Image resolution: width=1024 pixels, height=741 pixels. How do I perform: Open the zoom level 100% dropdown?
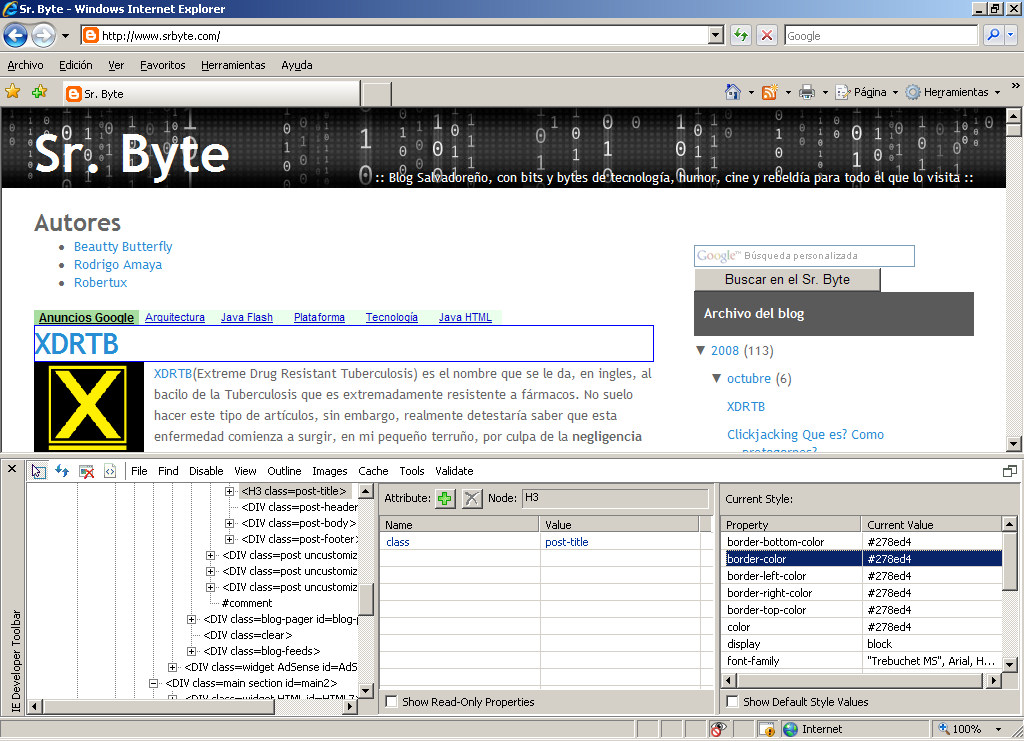click(999, 729)
